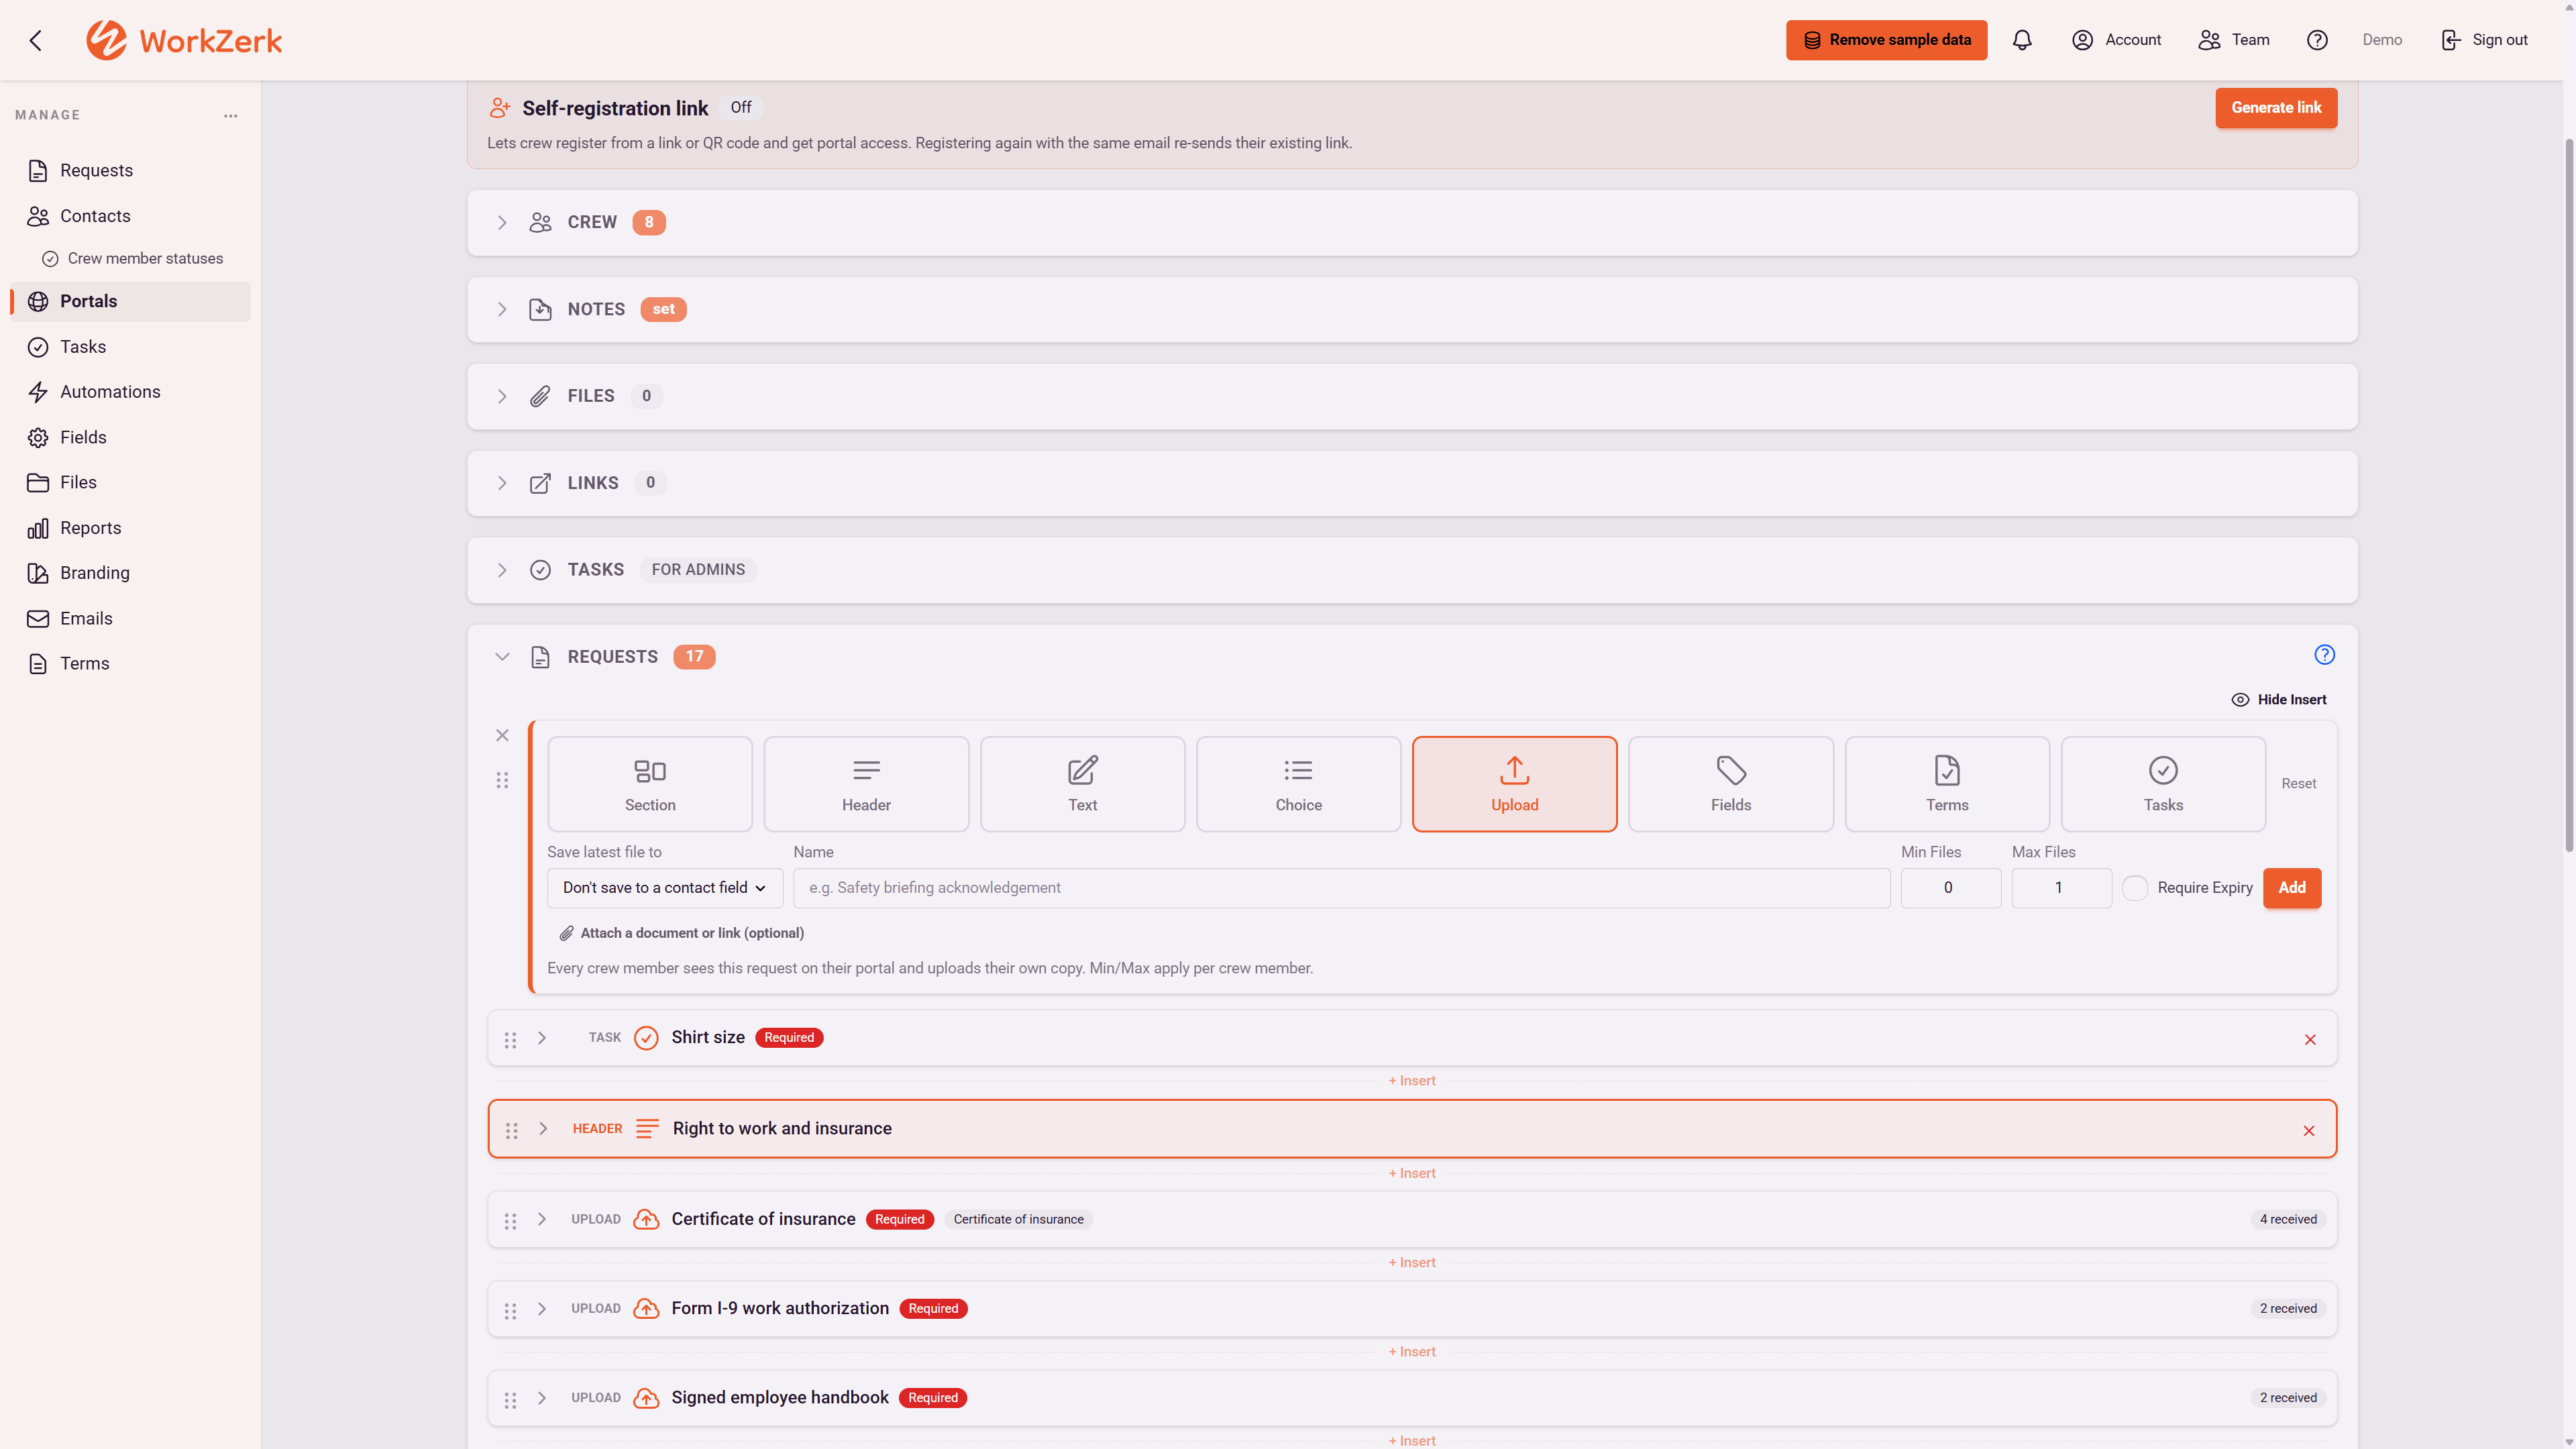
Task: Select the Section insert type
Action: (650, 784)
